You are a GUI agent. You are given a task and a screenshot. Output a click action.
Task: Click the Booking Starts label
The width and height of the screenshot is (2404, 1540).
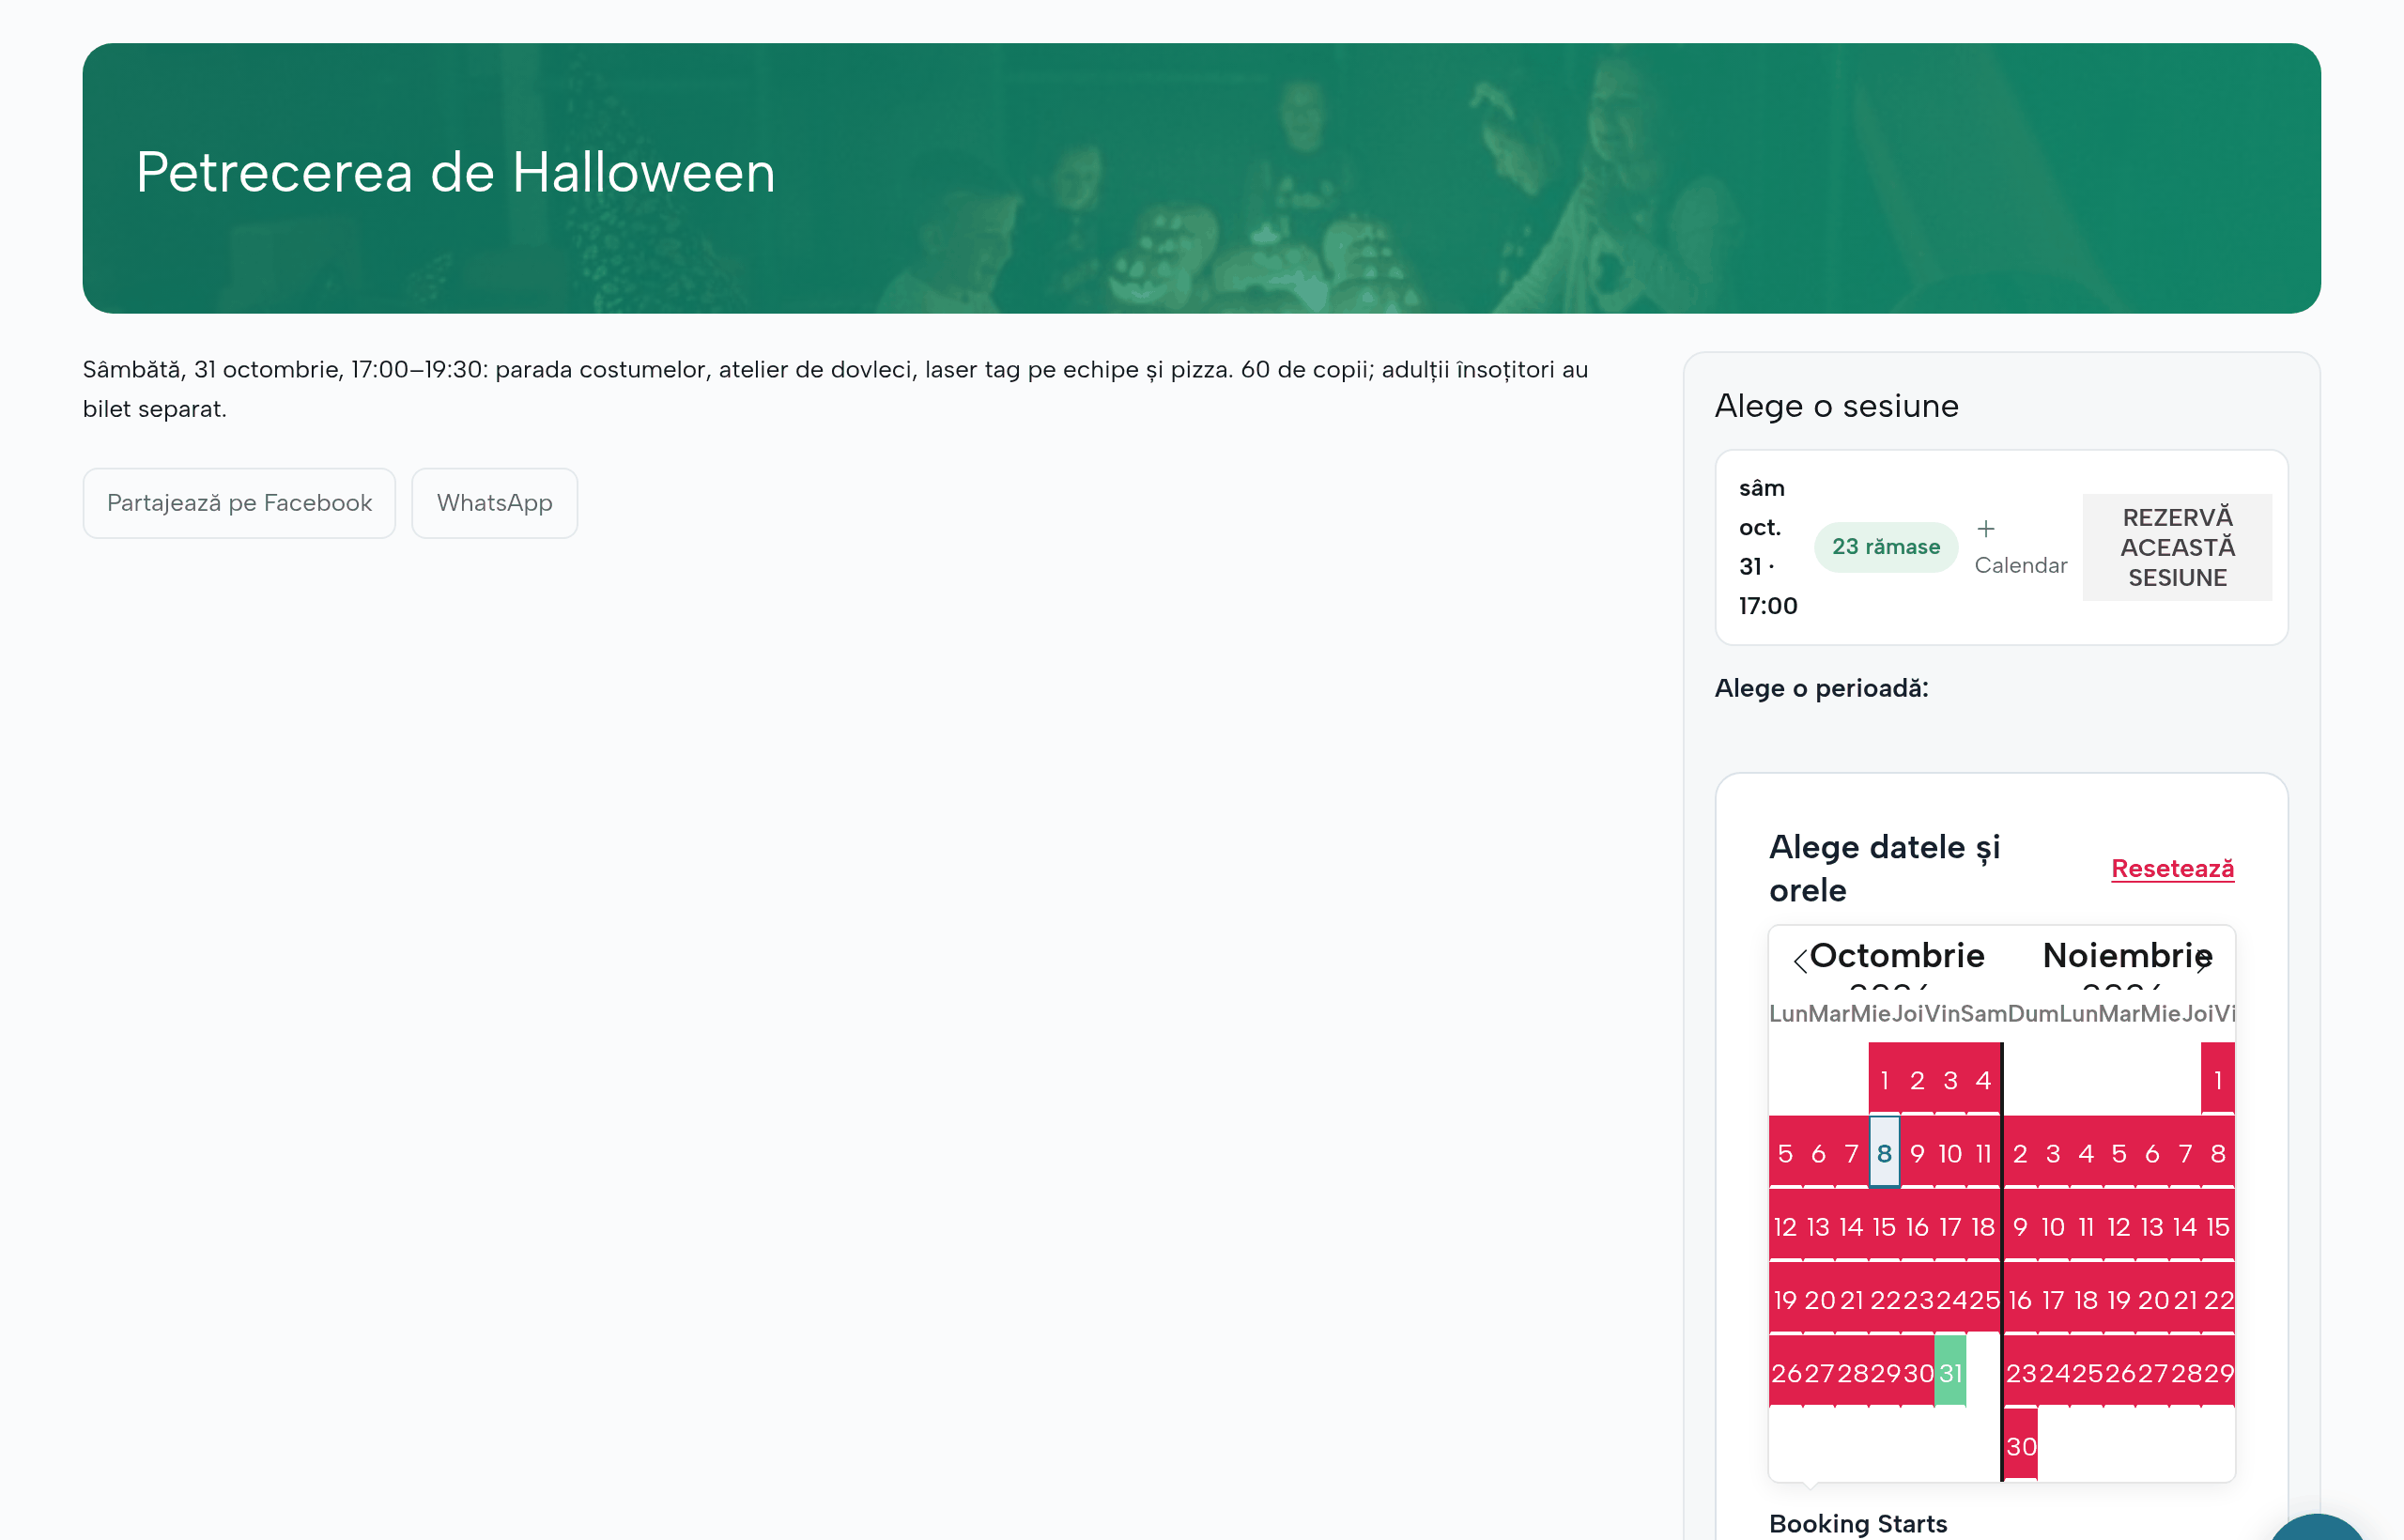coord(1858,1523)
